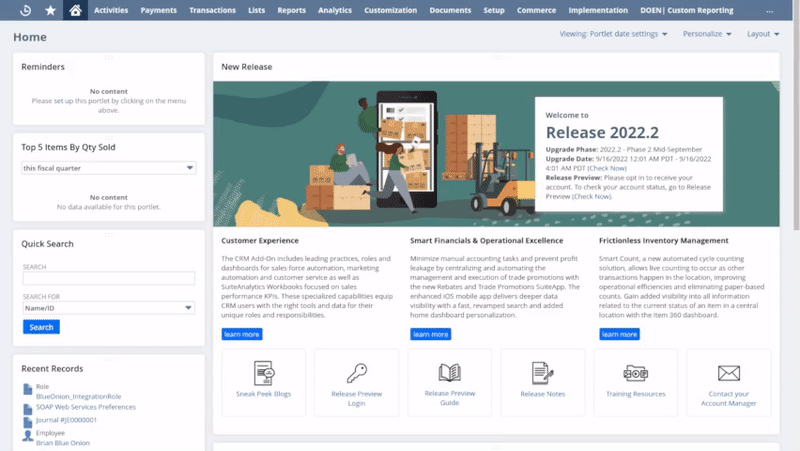Open the Recent Records clock icon

coord(25,10)
